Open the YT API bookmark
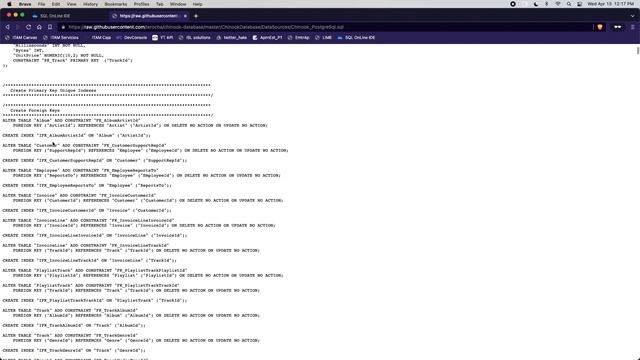Image resolution: width=640 pixels, height=360 pixels. (x=162, y=38)
